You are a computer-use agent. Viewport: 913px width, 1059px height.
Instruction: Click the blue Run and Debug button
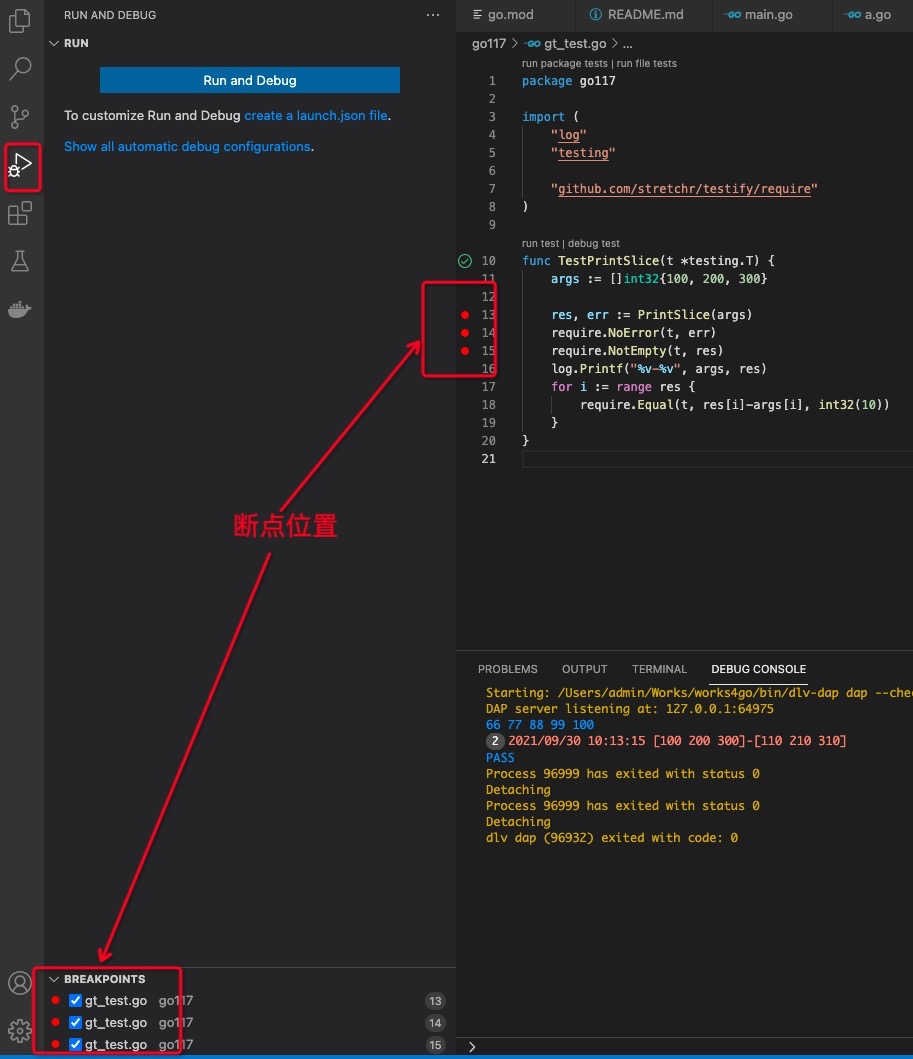pos(250,80)
